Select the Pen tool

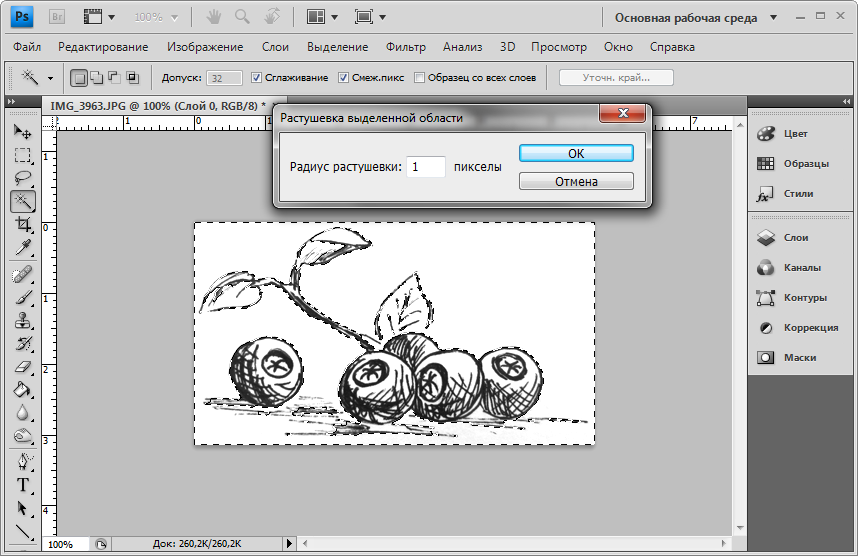tap(22, 462)
